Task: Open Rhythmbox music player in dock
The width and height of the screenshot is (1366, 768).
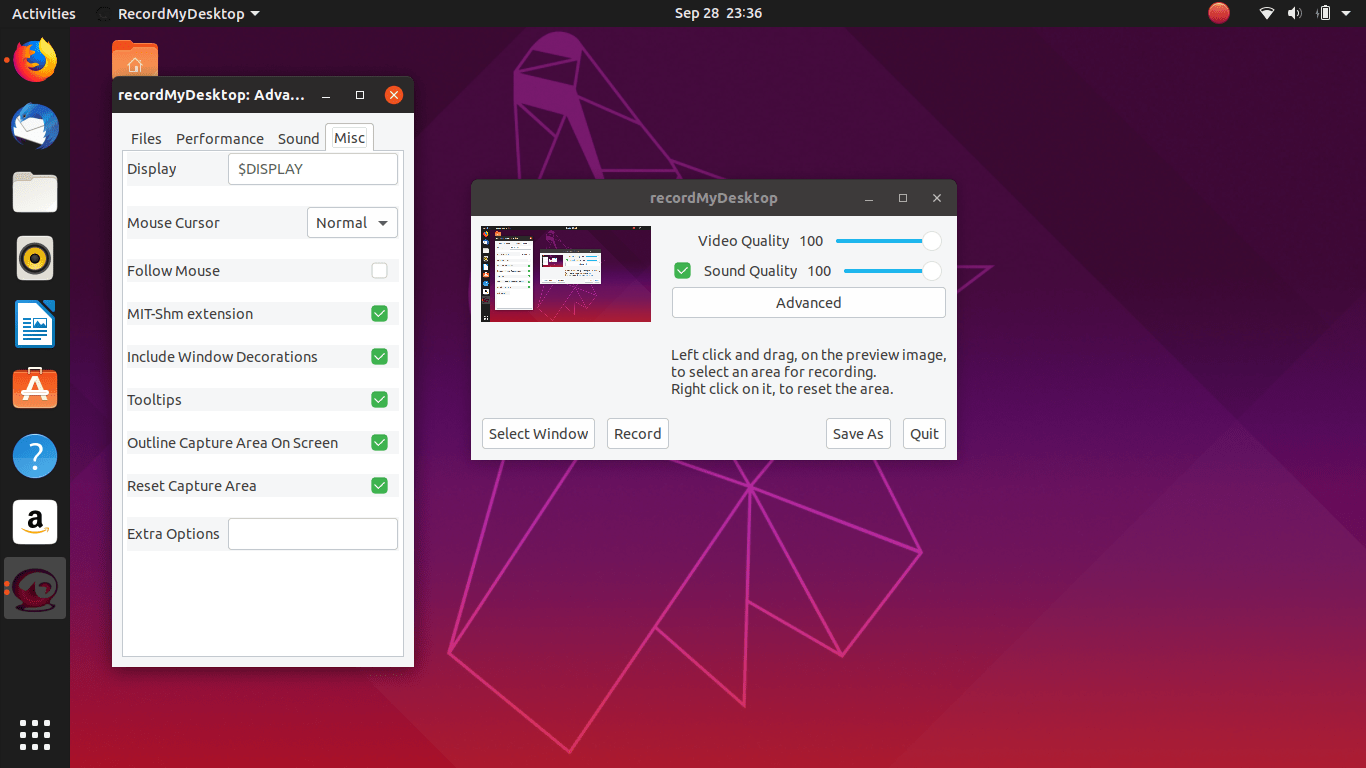Action: tap(35, 258)
